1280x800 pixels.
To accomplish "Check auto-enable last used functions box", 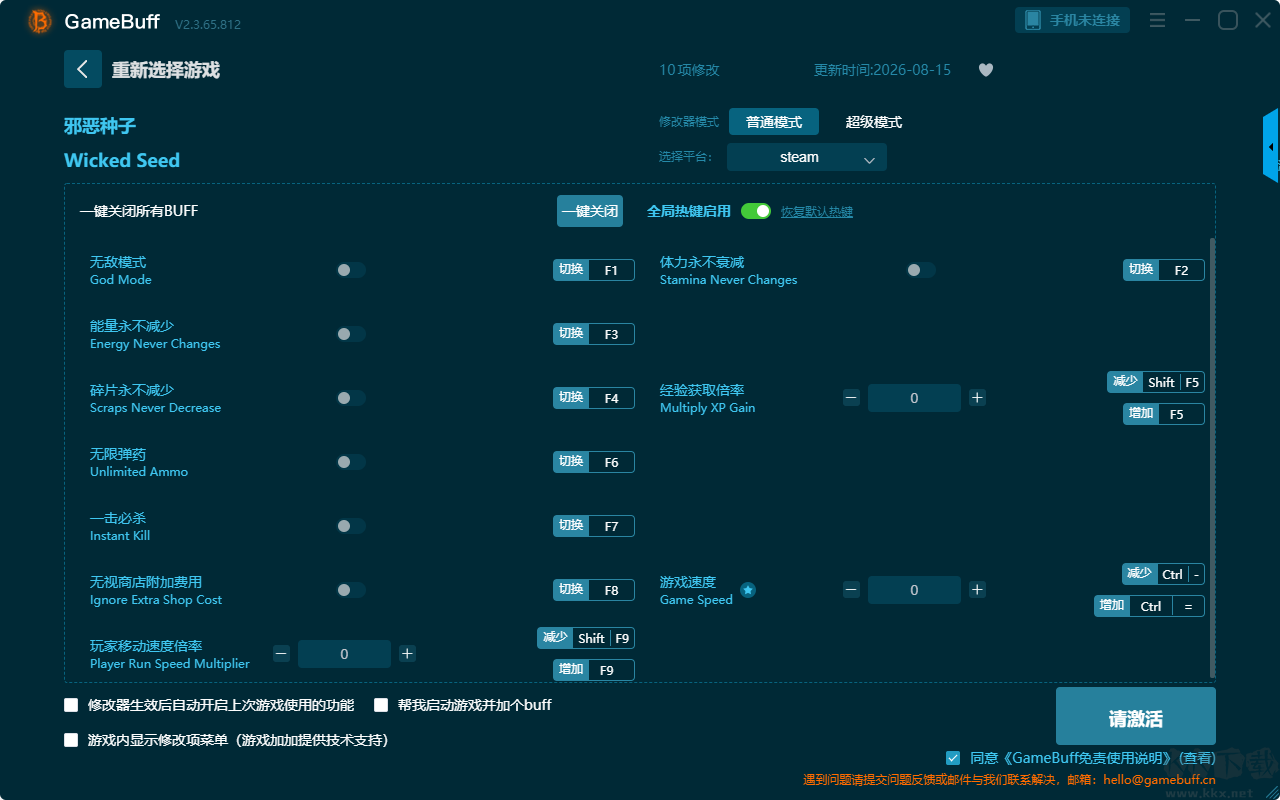I will pos(71,705).
